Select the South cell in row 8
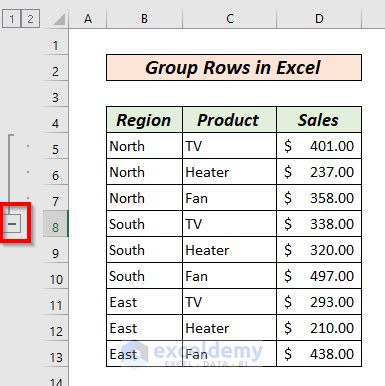Screen dimensions: 385x386 click(144, 224)
